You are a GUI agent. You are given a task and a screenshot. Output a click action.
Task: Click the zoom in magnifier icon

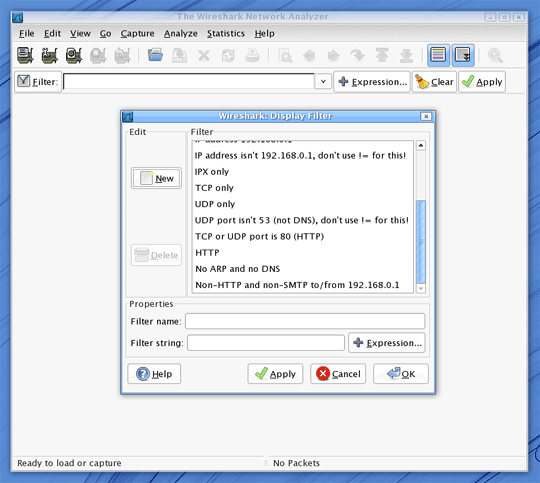pyautogui.click(x=495, y=55)
